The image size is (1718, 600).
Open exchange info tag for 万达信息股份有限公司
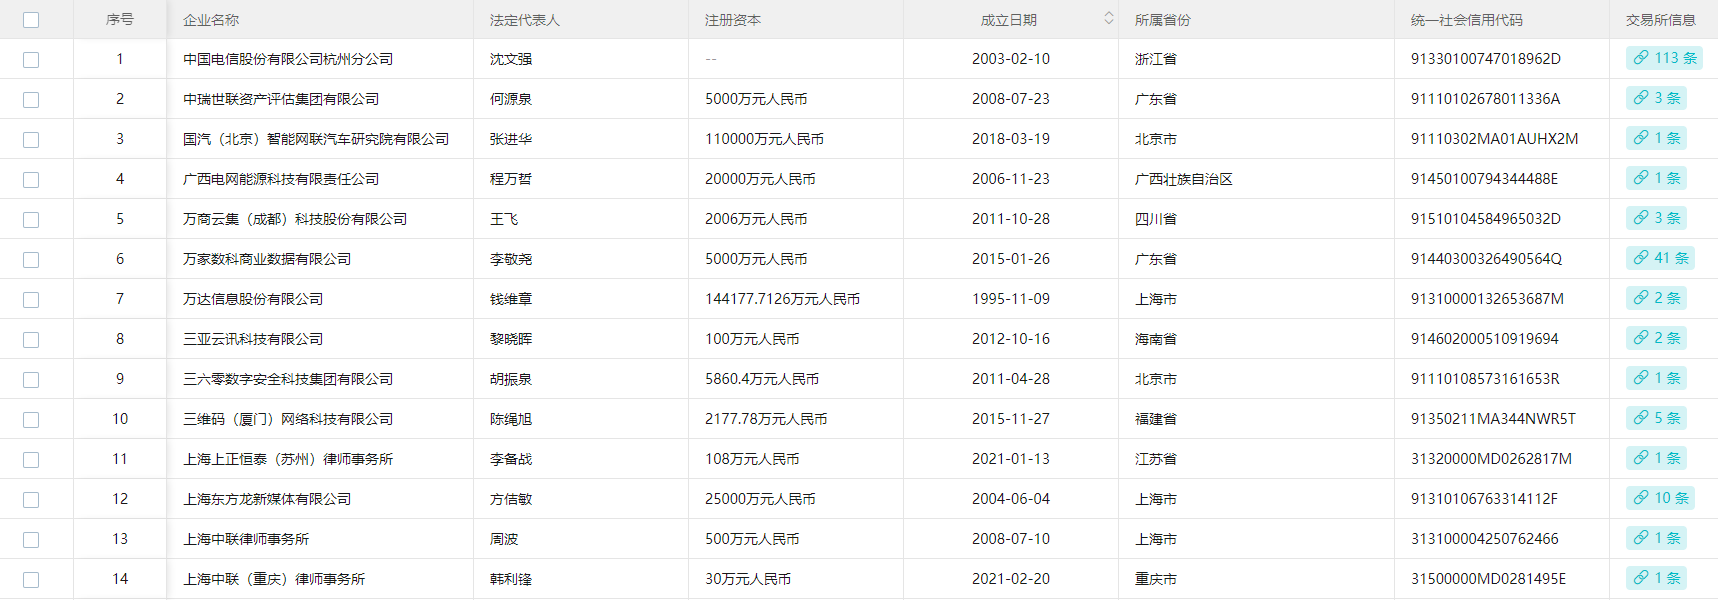[1656, 298]
